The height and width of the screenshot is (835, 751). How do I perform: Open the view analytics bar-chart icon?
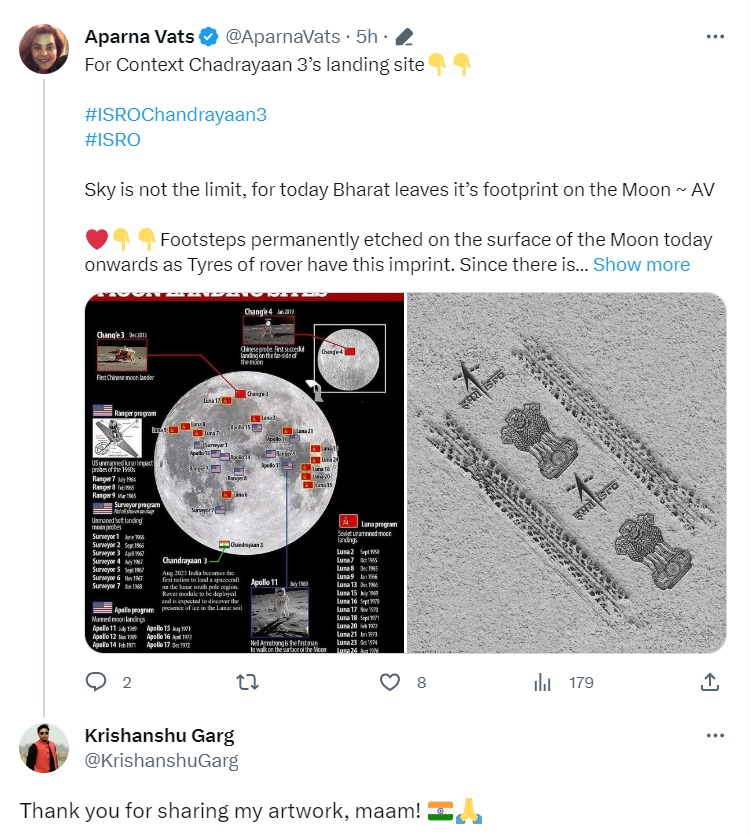[x=542, y=682]
